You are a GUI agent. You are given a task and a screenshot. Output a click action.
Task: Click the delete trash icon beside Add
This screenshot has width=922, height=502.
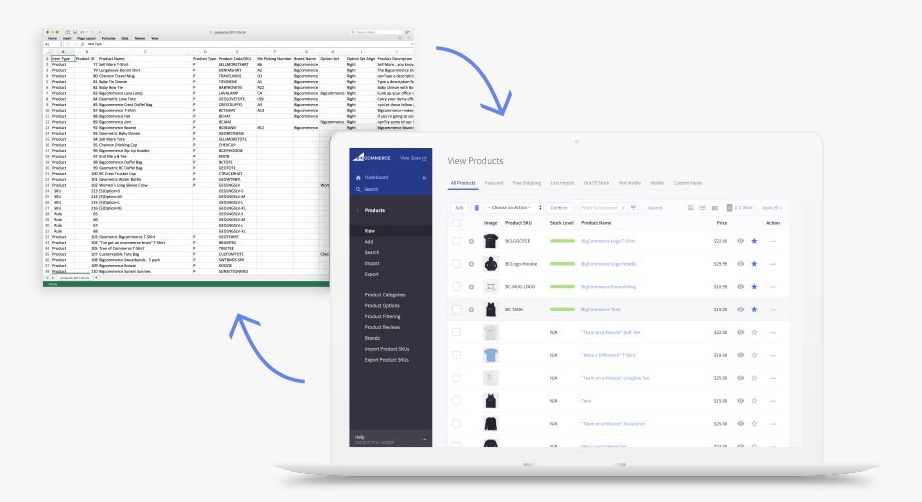point(477,208)
